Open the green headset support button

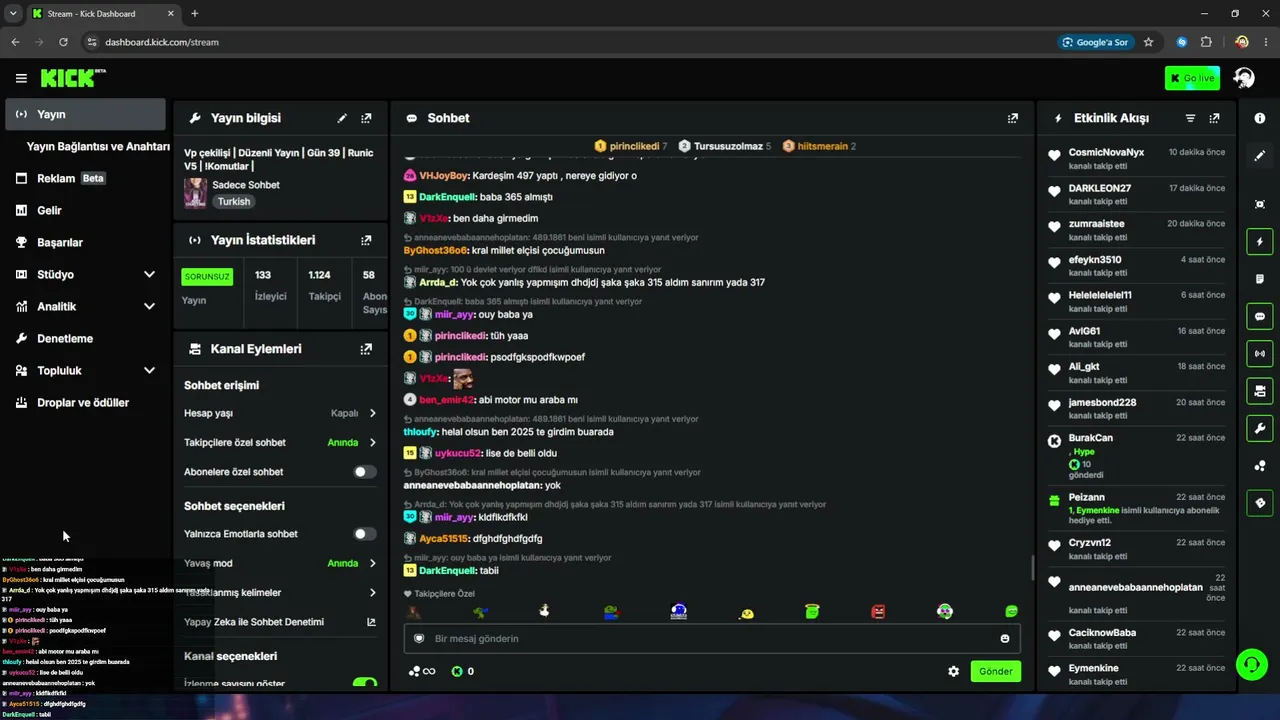coord(1251,664)
